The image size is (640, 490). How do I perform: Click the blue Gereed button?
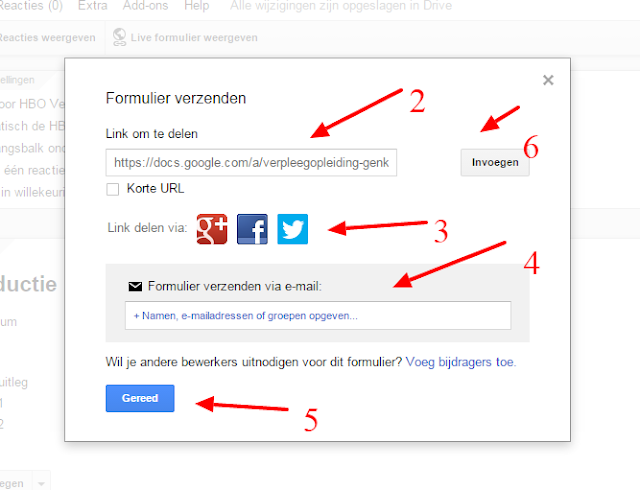[140, 398]
